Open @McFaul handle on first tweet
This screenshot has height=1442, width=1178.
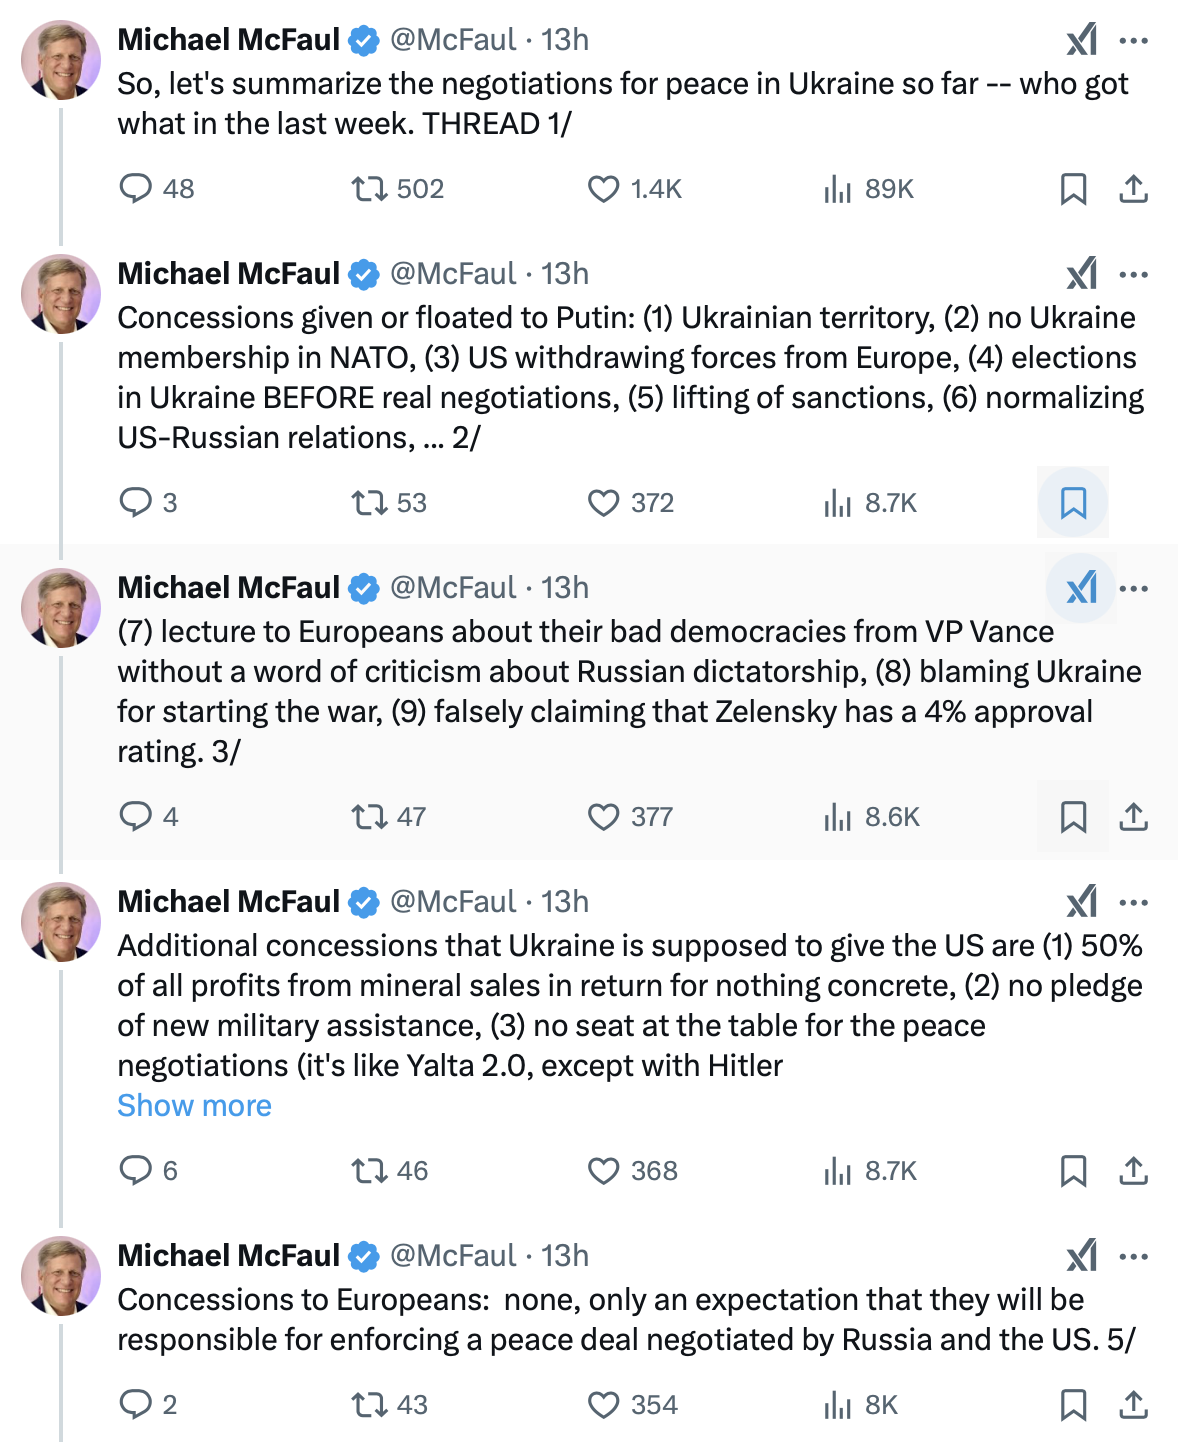point(453,40)
